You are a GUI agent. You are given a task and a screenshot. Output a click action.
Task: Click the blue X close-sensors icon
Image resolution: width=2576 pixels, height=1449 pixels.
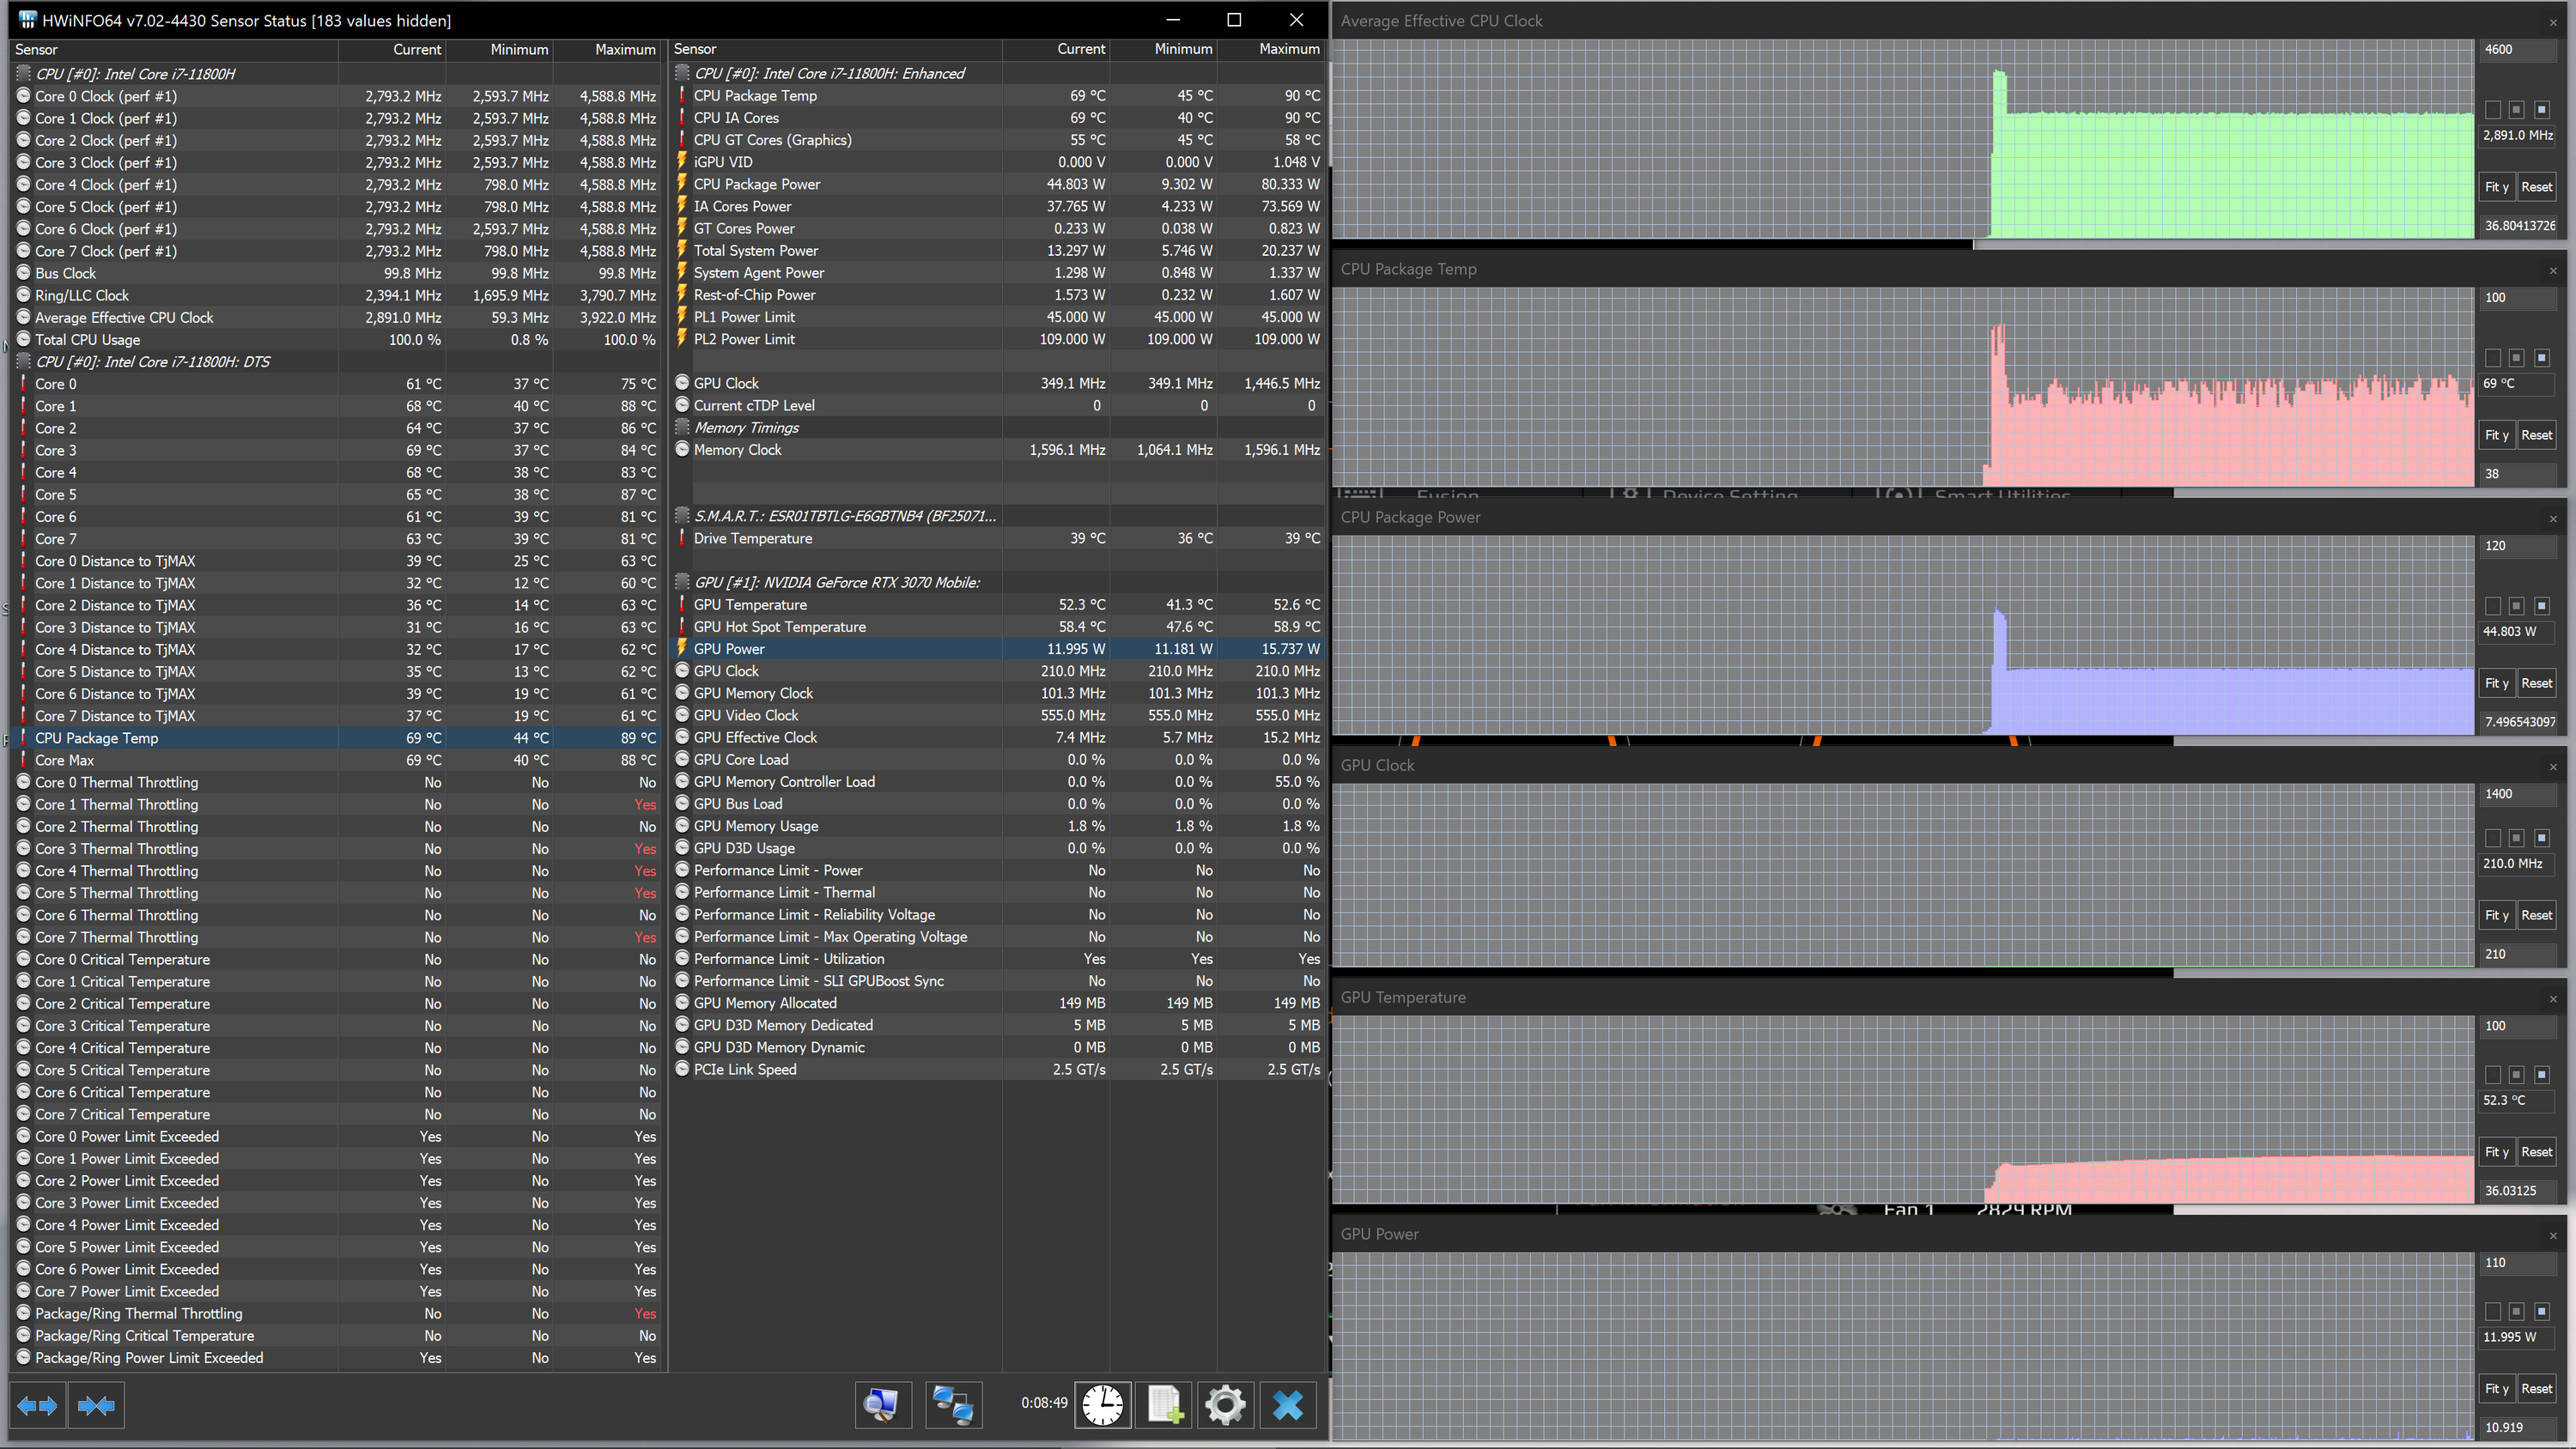tap(1288, 1406)
